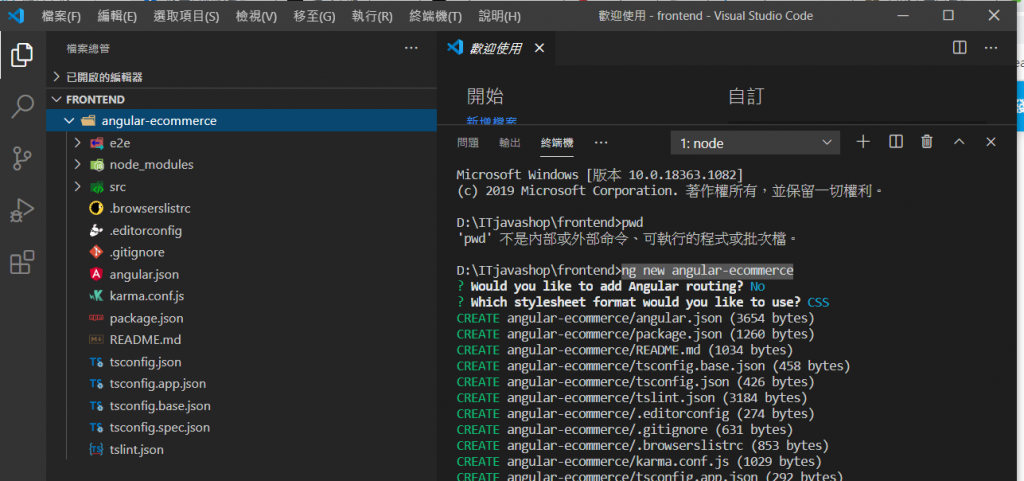
Task: Click the 檔案總管 panel title
Action: tap(88, 48)
